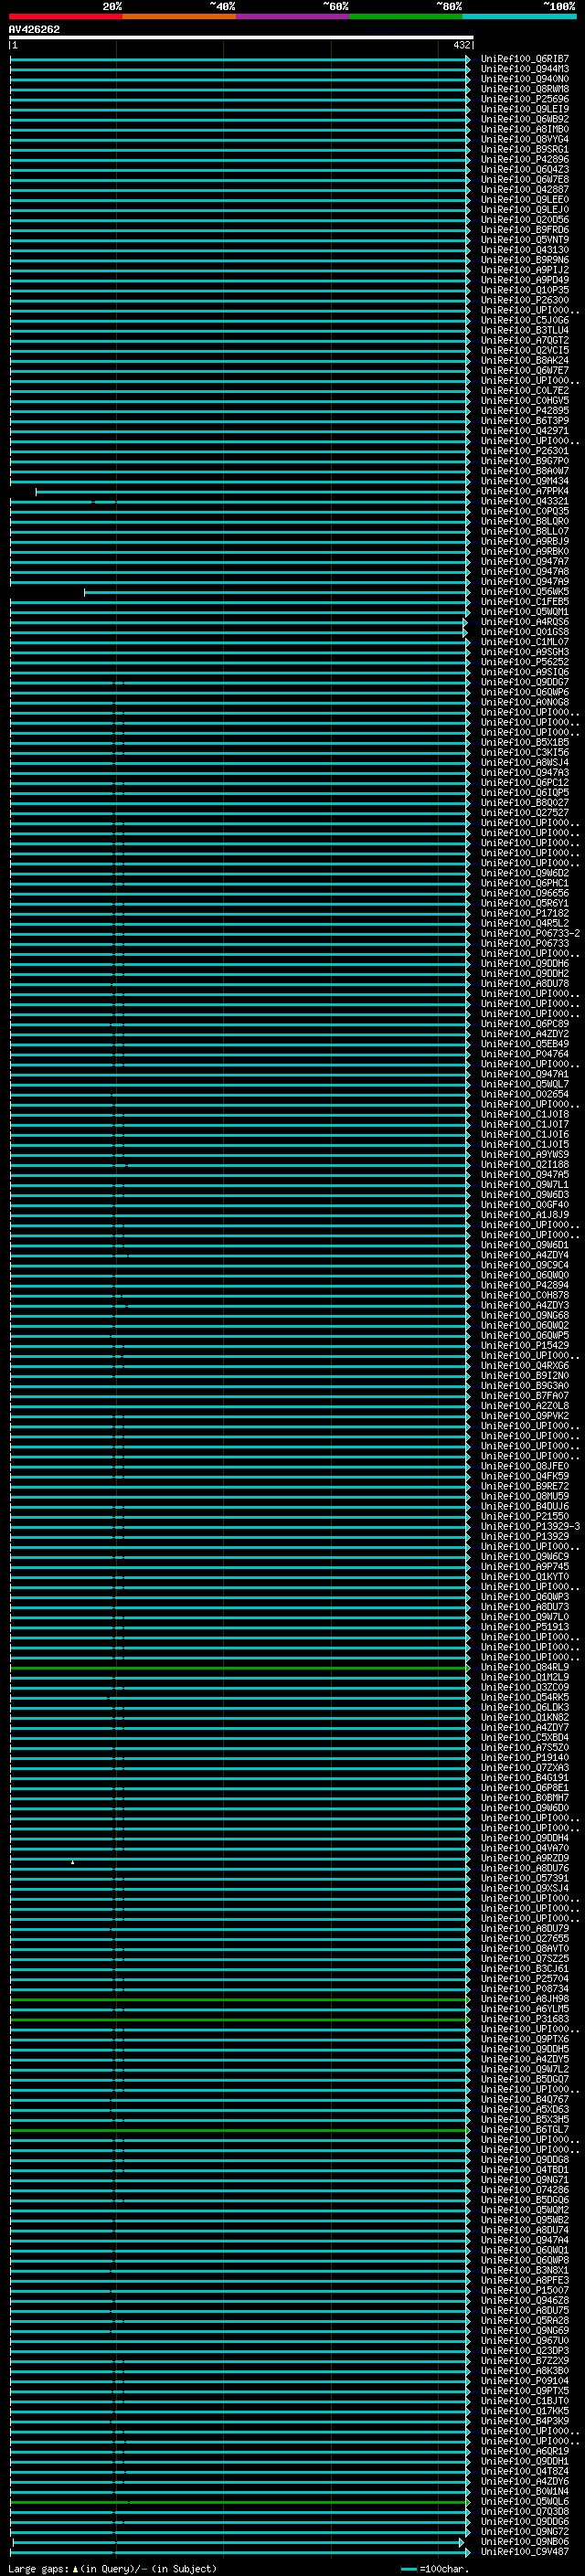Click the cyan ~100% identity legend segment
This screenshot has width=585, height=2576.
[x=519, y=16]
